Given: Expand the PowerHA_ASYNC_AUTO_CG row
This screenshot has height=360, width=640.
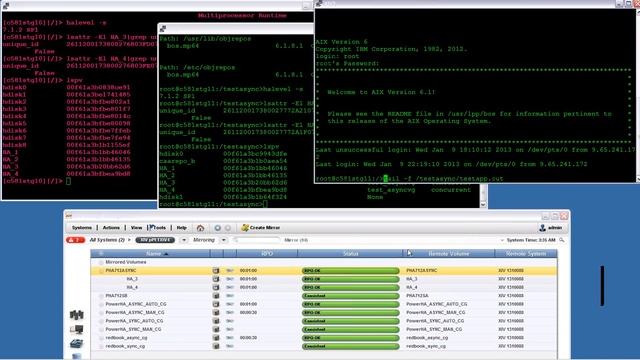Looking at the screenshot, I should click(101, 304).
